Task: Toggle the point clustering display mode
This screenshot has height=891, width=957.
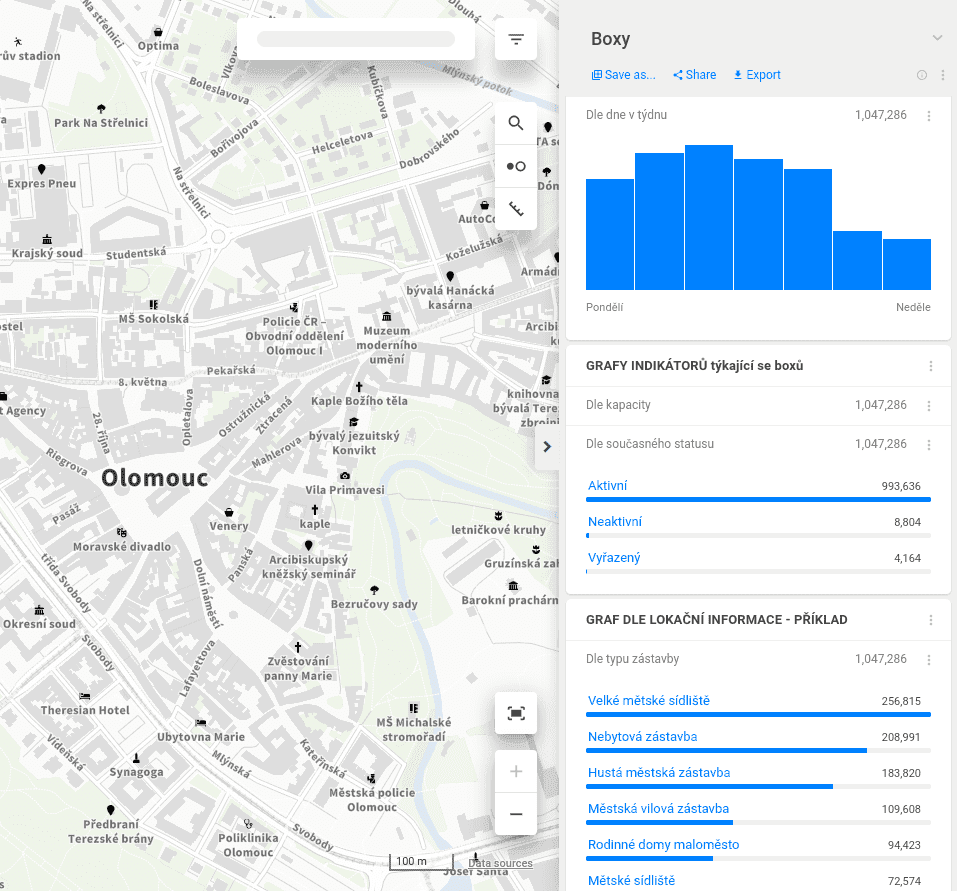Action: [515, 166]
